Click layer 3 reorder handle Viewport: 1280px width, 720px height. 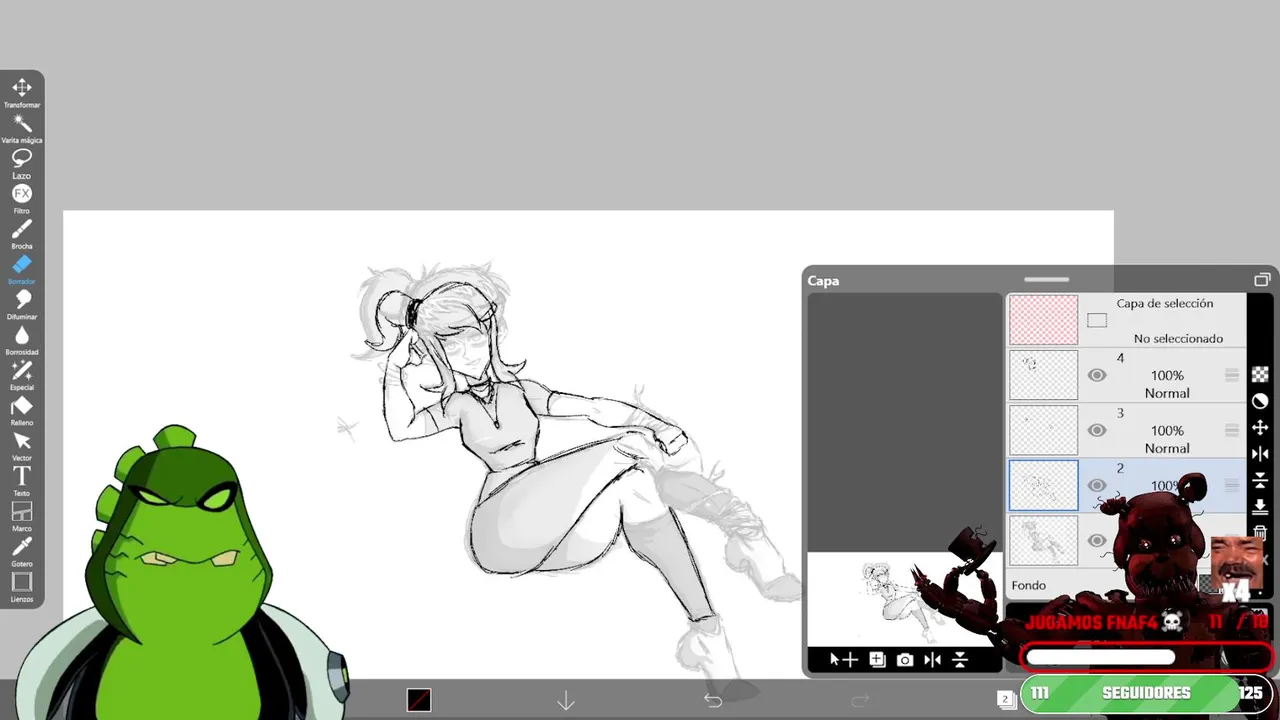(x=1232, y=430)
